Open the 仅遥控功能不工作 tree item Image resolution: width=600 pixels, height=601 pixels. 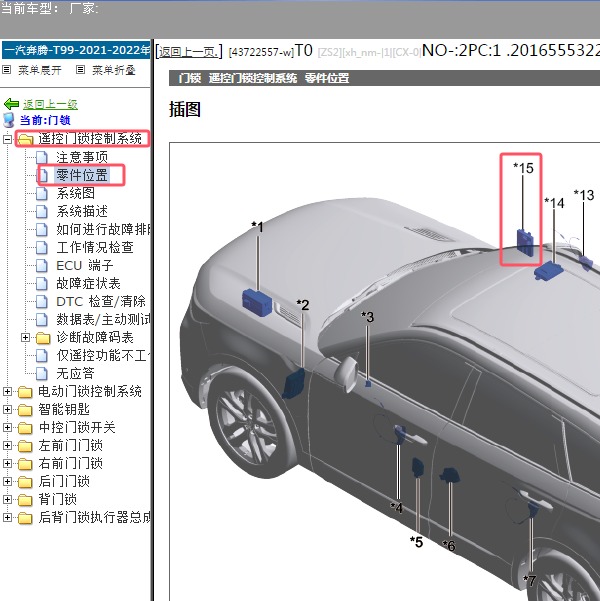[x=103, y=355]
